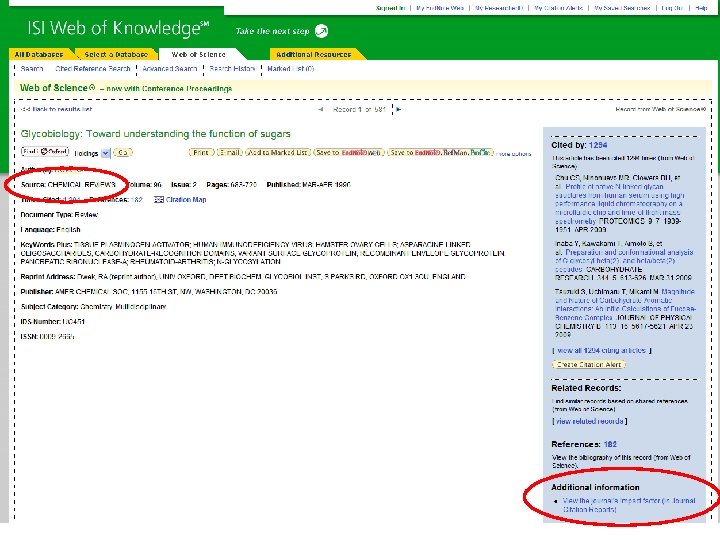Click Create Citation Alert button
Image resolution: width=720 pixels, height=540 pixels.
[589, 365]
